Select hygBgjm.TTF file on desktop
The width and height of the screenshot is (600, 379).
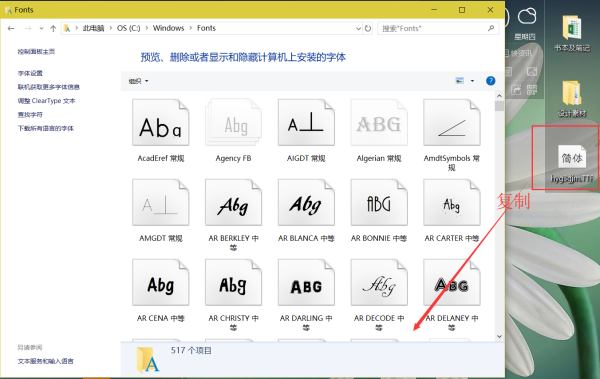pyautogui.click(x=572, y=163)
